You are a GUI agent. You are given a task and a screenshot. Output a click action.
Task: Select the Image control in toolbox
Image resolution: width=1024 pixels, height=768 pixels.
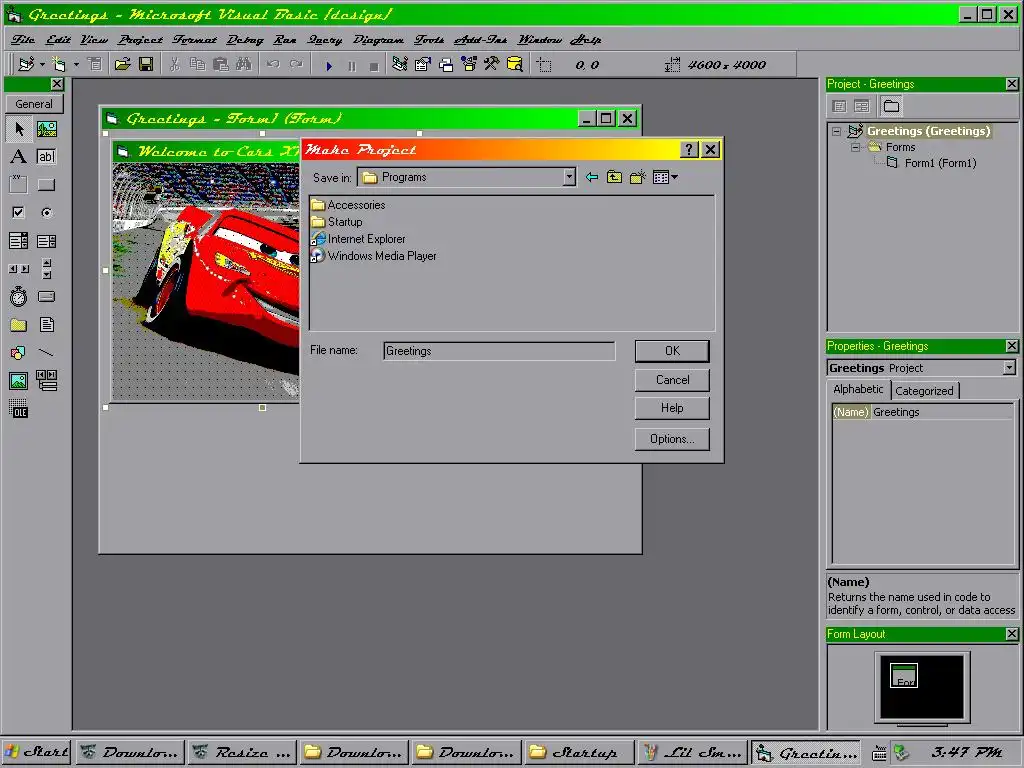(19, 381)
